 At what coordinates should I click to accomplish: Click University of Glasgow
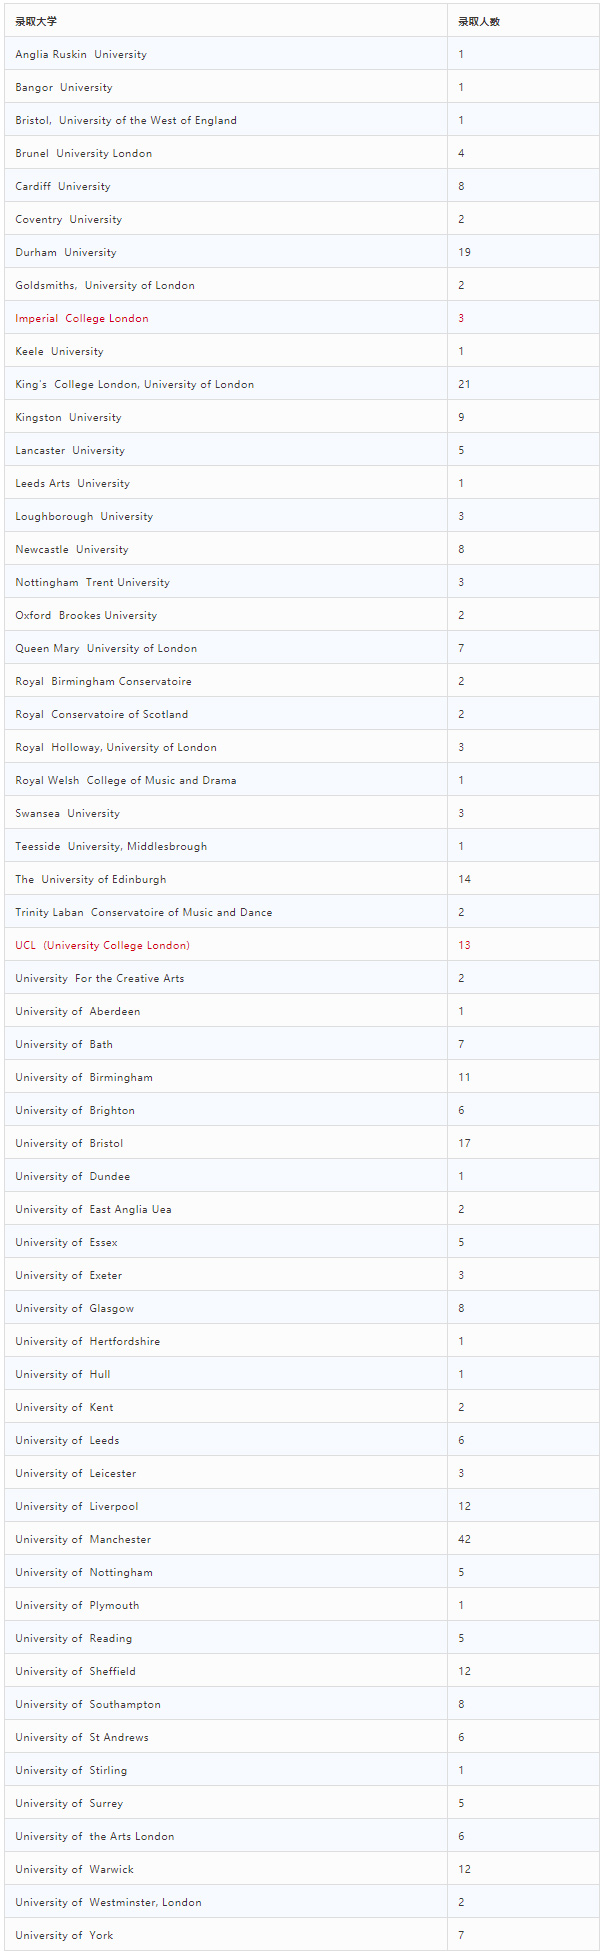pyautogui.click(x=74, y=1308)
